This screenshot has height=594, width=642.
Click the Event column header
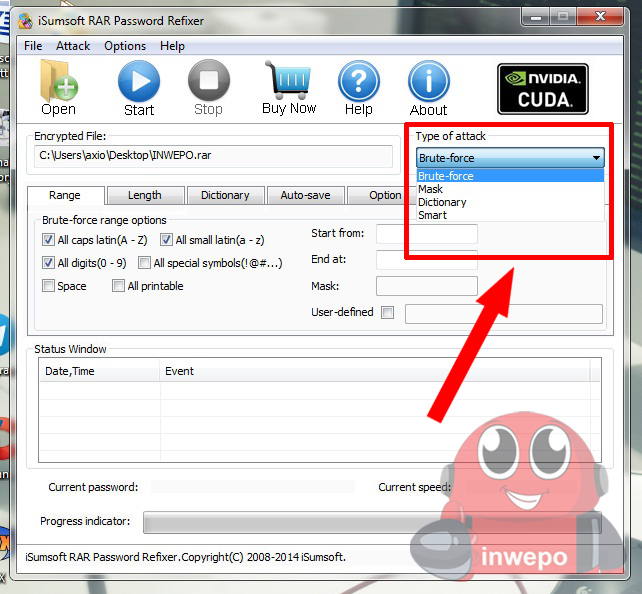(375, 371)
